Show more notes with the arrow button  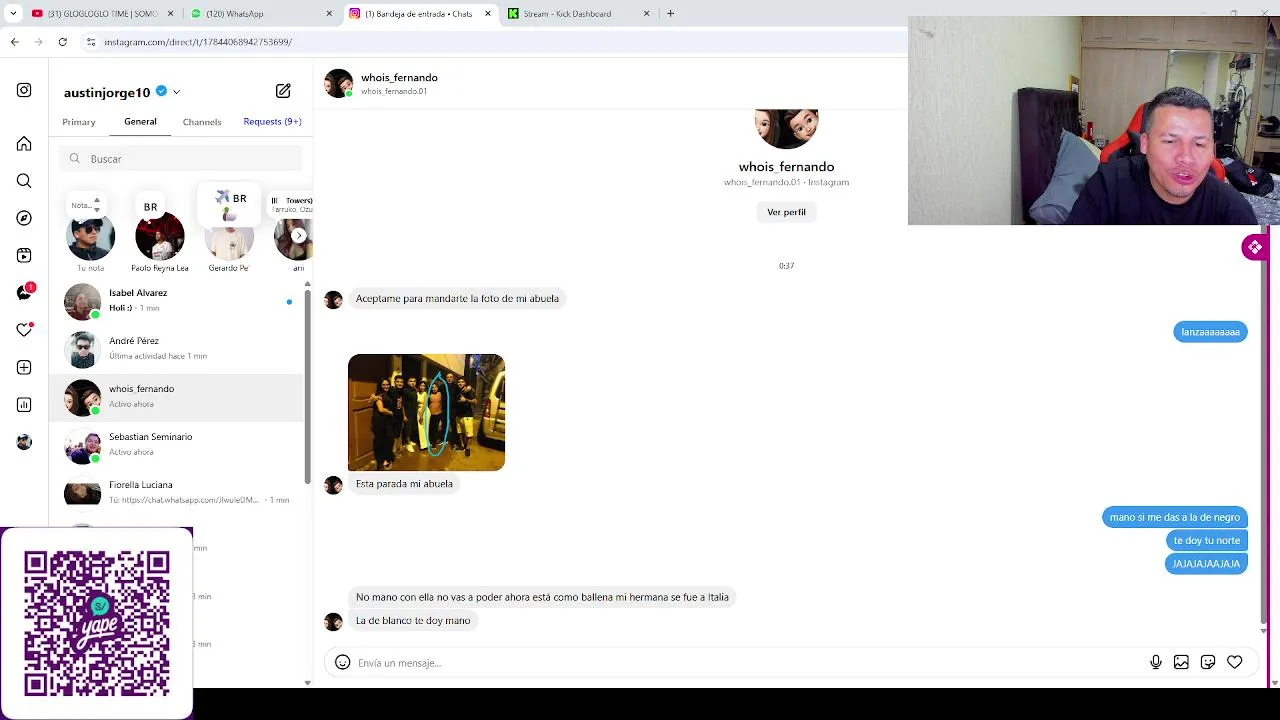pos(299,236)
